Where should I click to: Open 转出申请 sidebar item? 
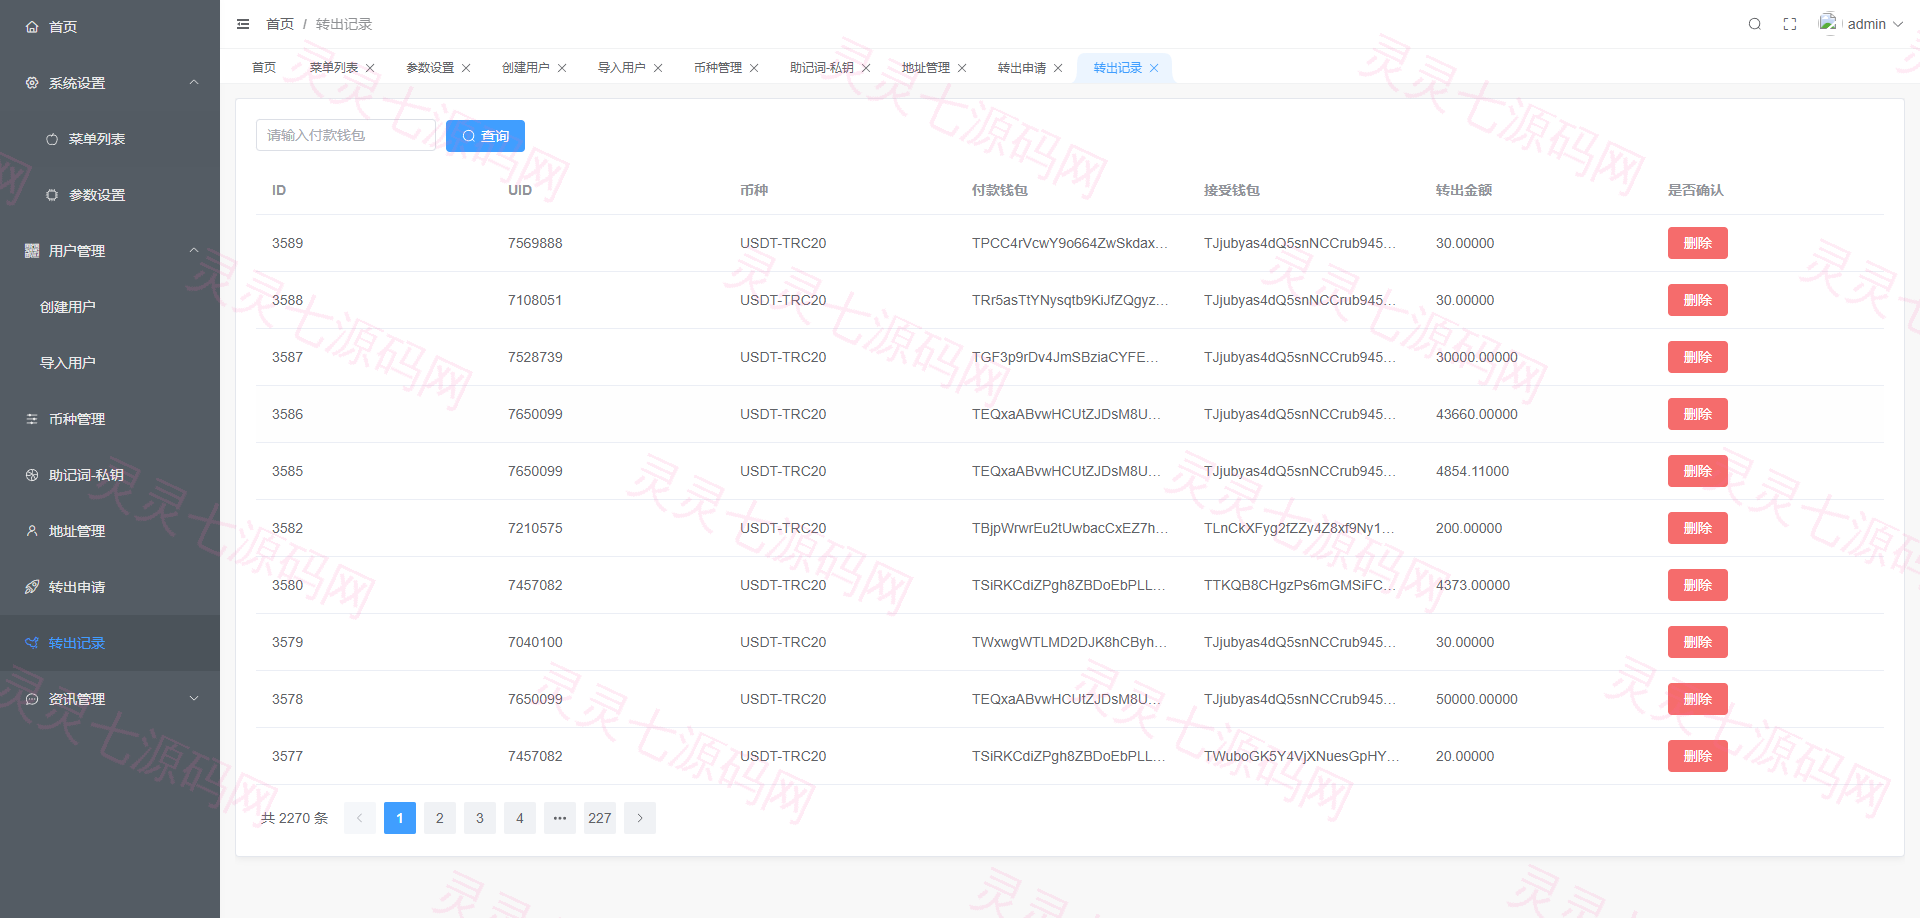pos(110,587)
